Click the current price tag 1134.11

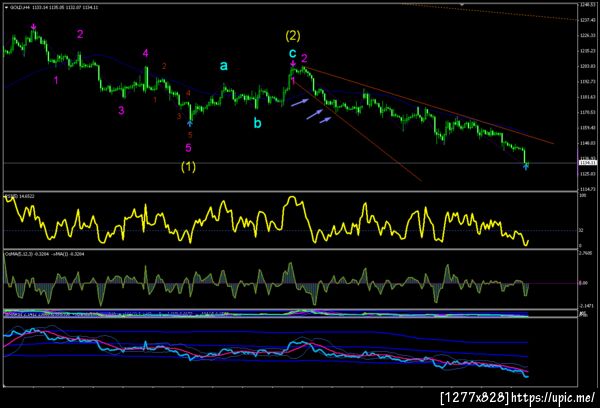tap(588, 163)
